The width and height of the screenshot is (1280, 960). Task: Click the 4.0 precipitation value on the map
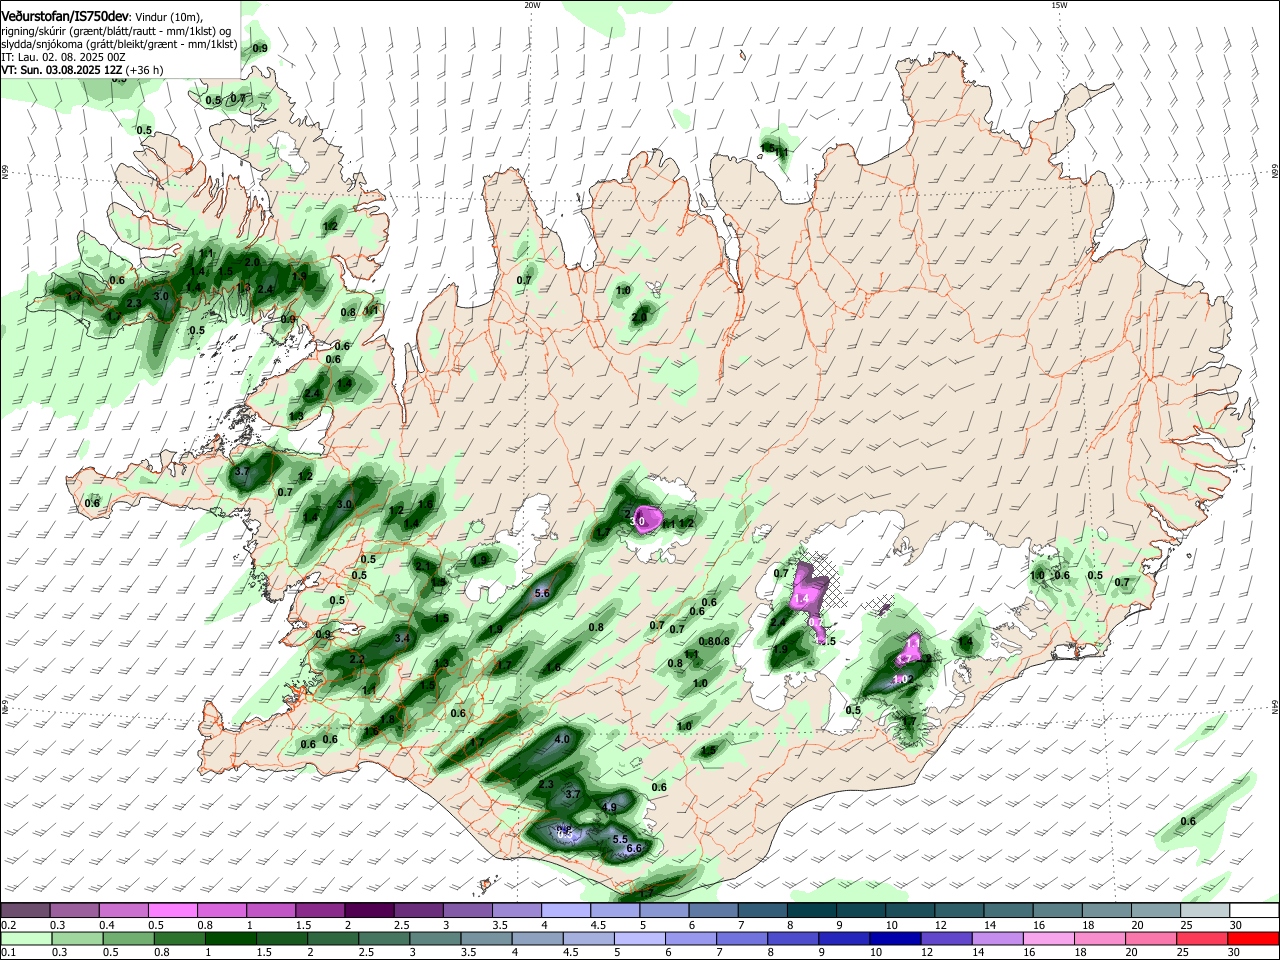562,740
